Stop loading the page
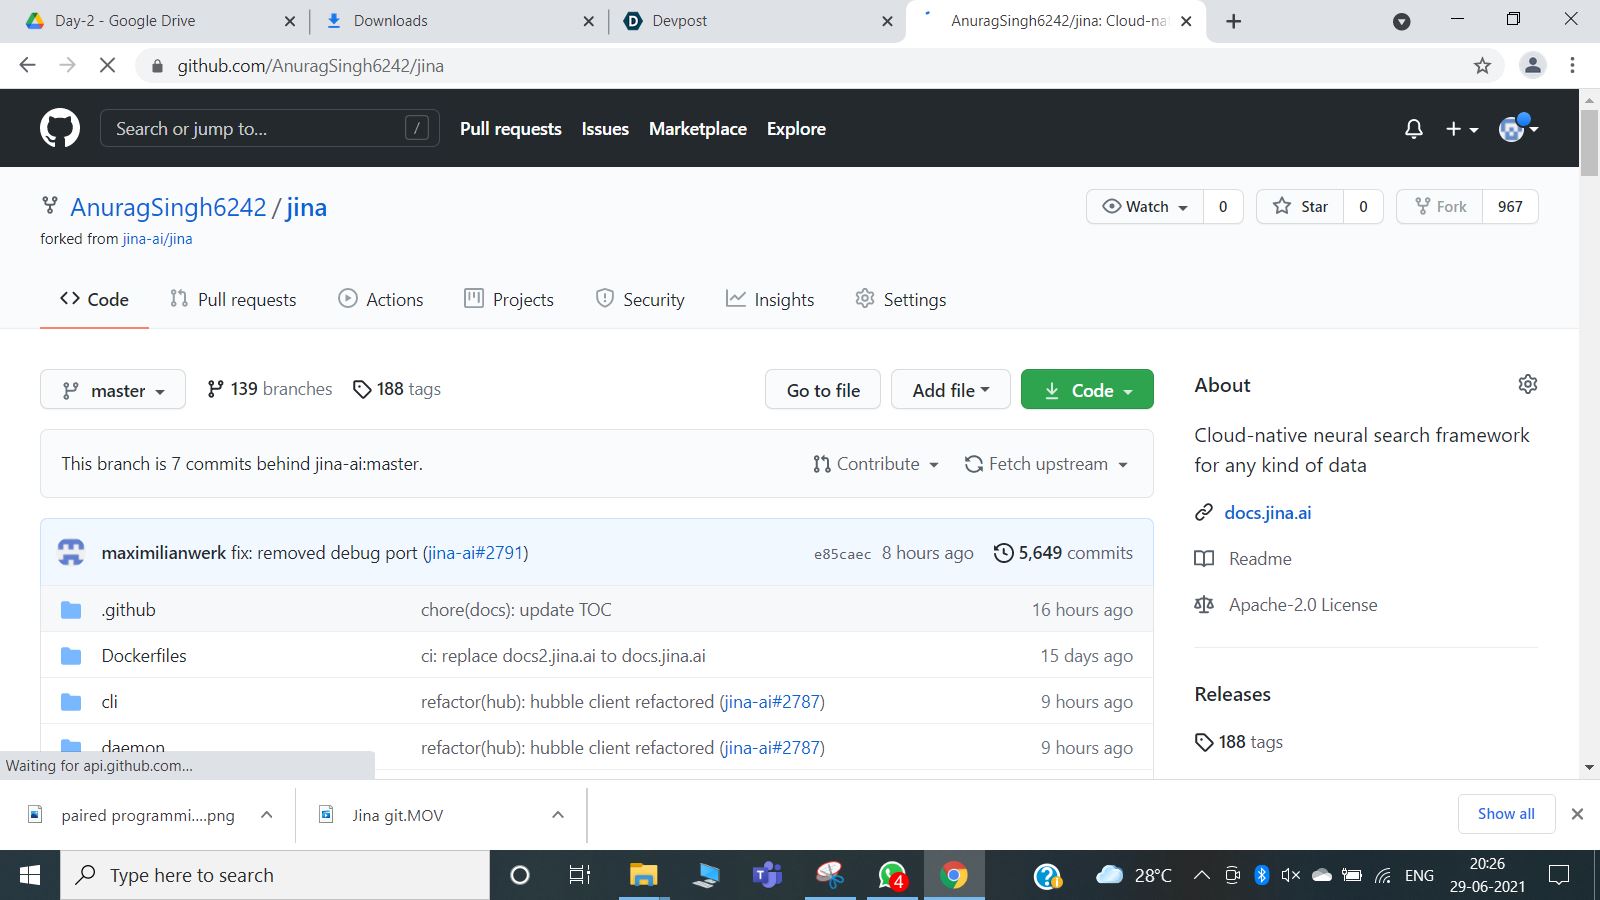Image resolution: width=1600 pixels, height=900 pixels. pos(108,66)
